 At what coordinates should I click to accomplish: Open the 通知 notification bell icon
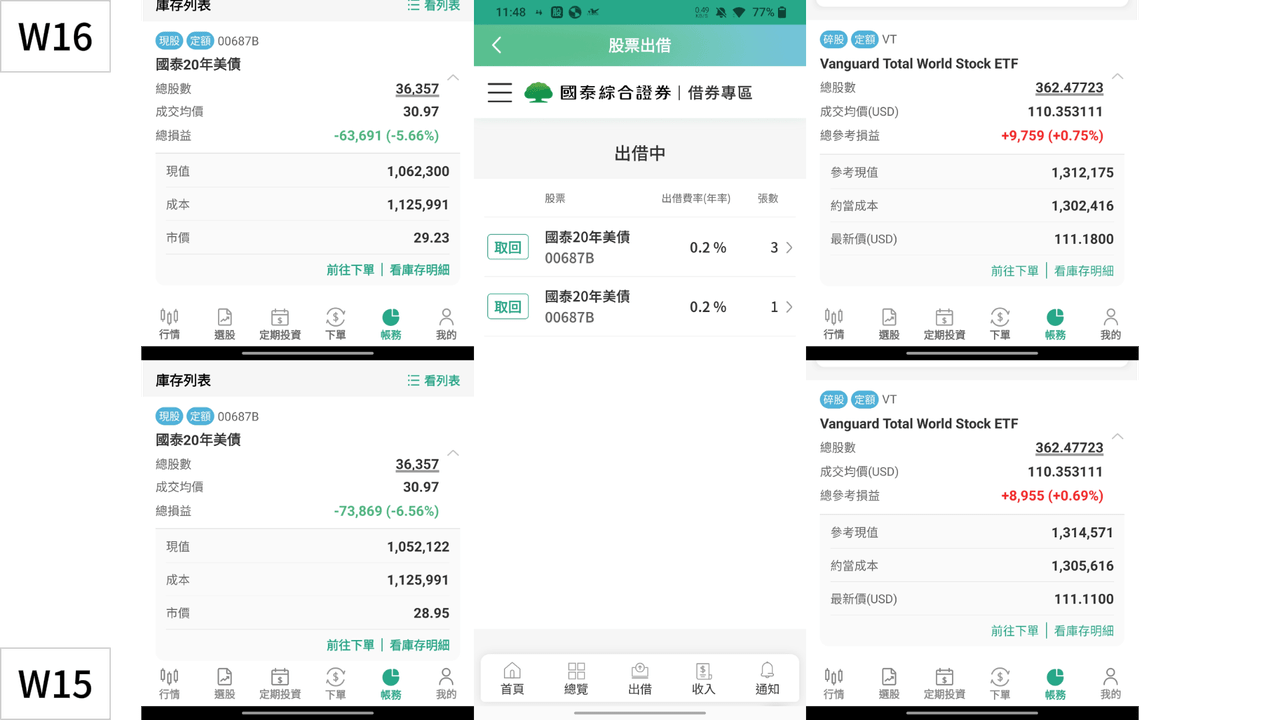click(768, 678)
